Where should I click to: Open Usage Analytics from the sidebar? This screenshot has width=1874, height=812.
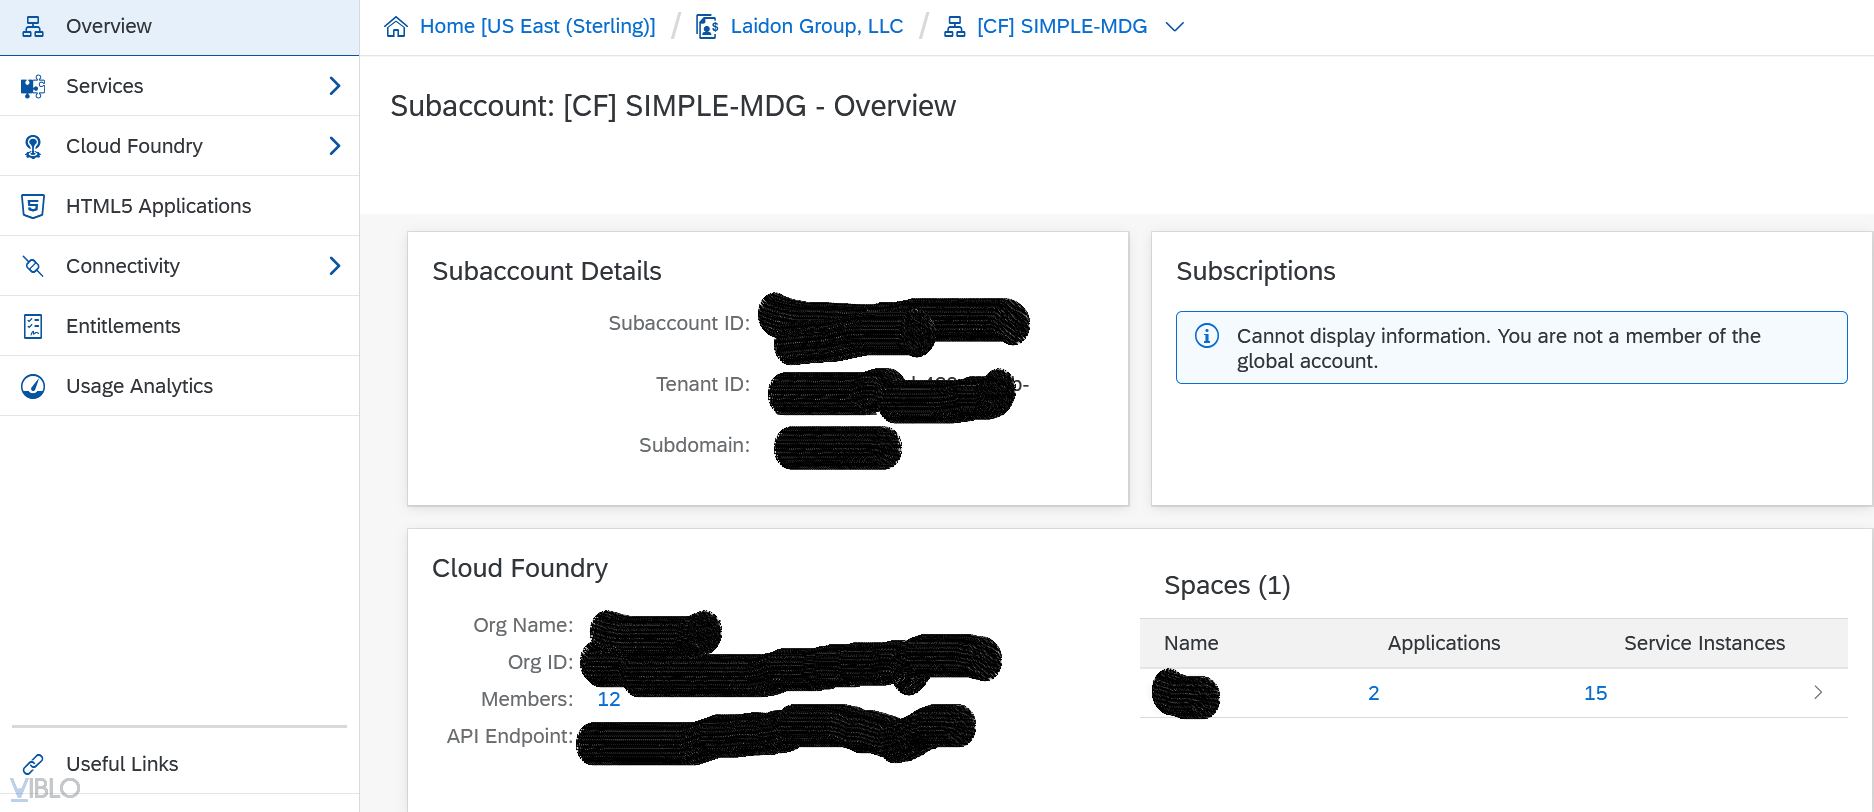pyautogui.click(x=139, y=386)
